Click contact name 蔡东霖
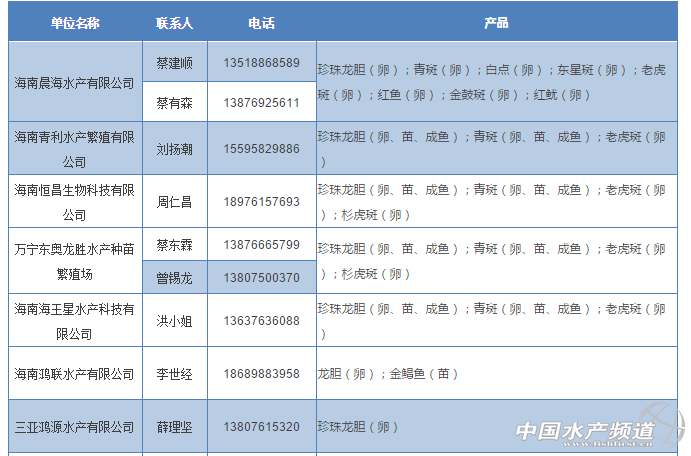This screenshot has width=691, height=456. click(x=175, y=244)
